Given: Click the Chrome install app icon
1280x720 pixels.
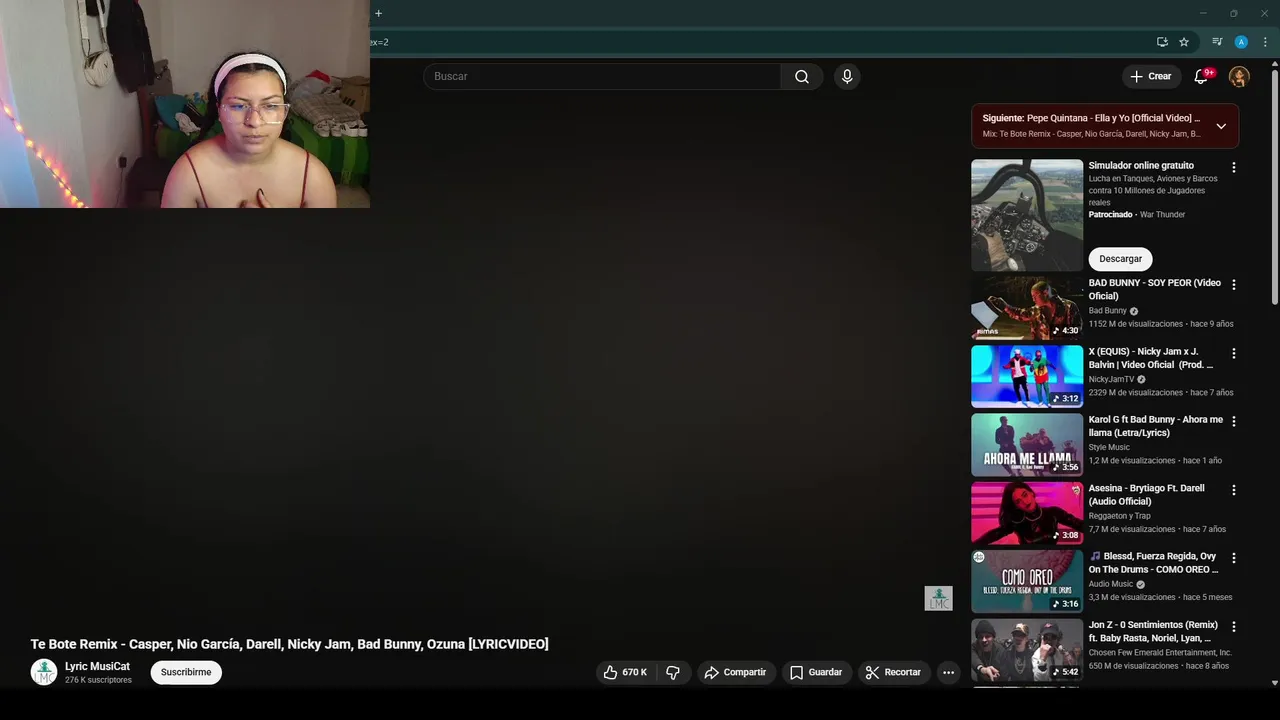Looking at the screenshot, I should click(x=1162, y=42).
